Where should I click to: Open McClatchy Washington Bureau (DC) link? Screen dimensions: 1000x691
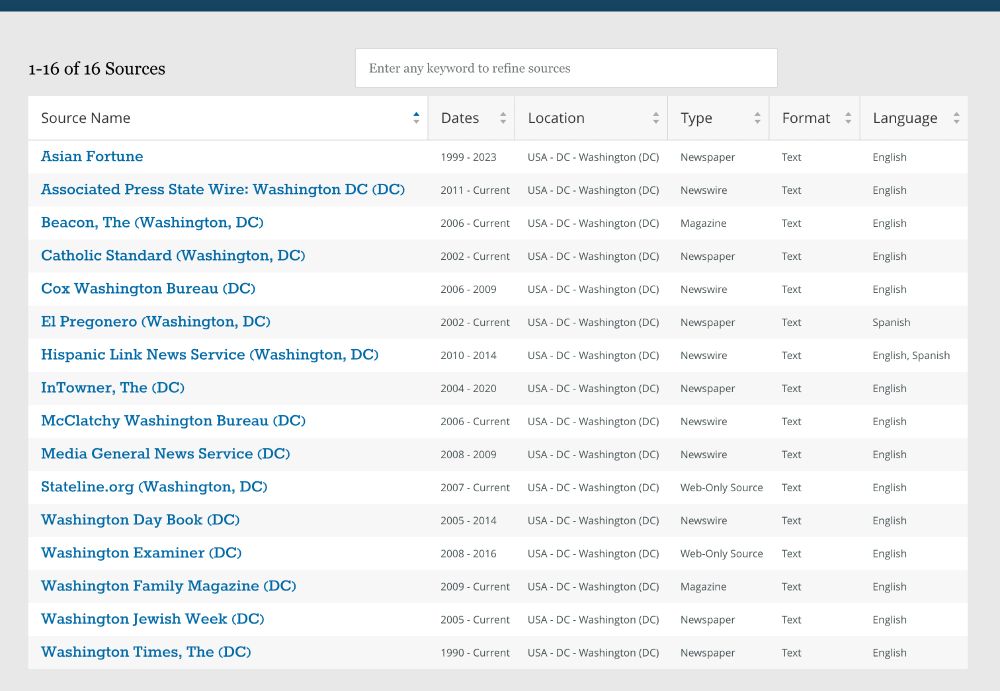173,421
